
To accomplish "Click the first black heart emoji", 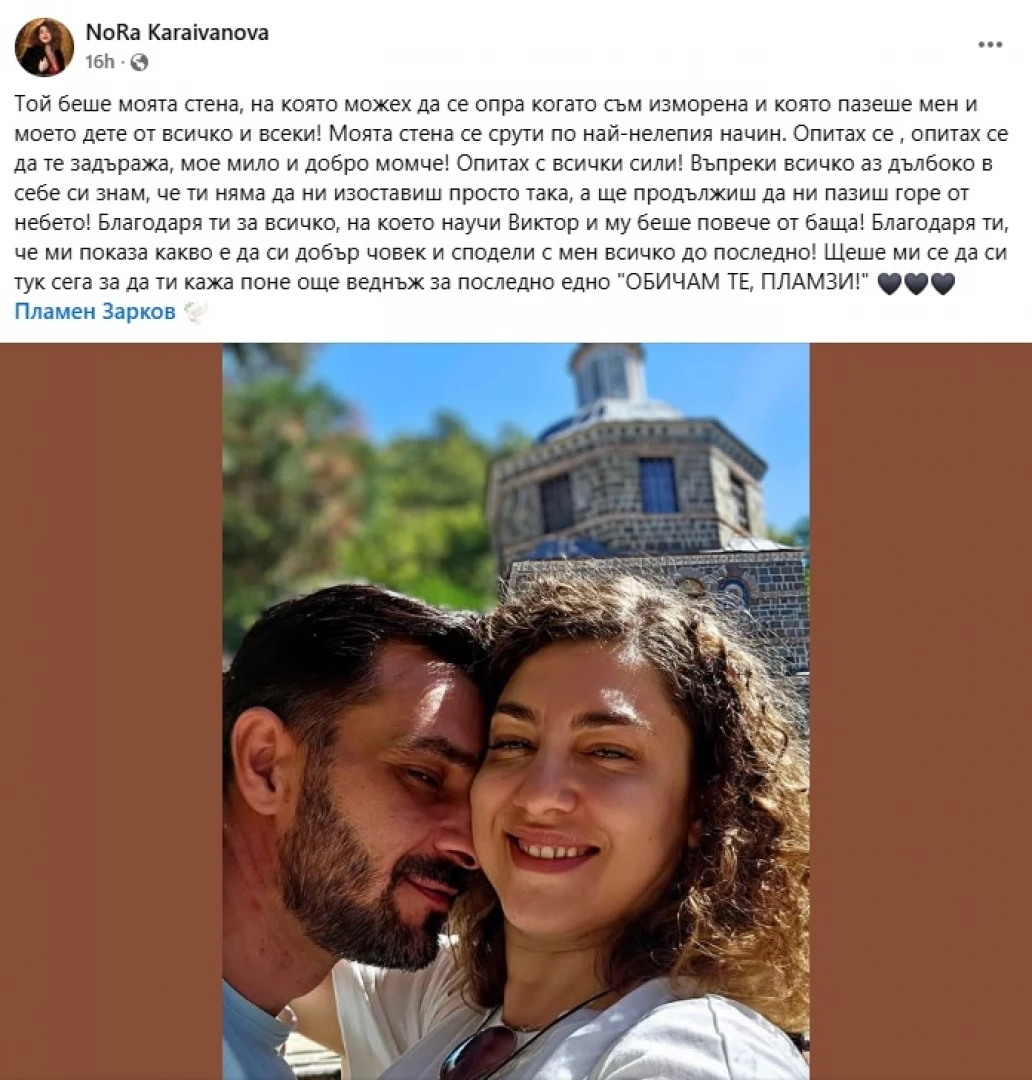I will click(890, 283).
